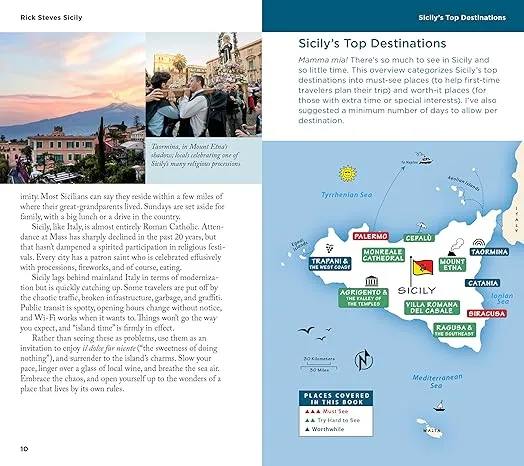This screenshot has width=524, height=466.
Task: Click the blue header 'Sicily's Top Destinations' title
Action: (x=462, y=17)
